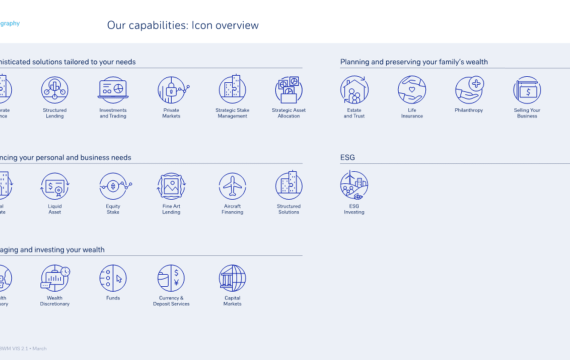Select the Wealth Discretionary chart icon

pos(55,278)
